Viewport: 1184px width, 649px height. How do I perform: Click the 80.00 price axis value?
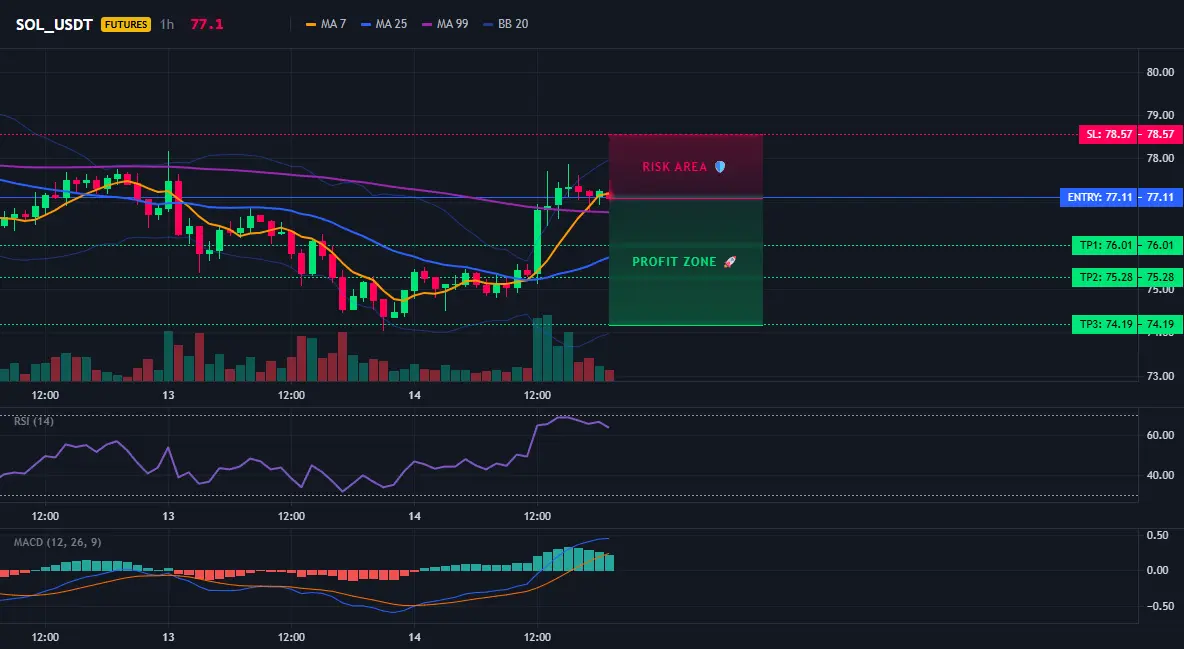1161,73
